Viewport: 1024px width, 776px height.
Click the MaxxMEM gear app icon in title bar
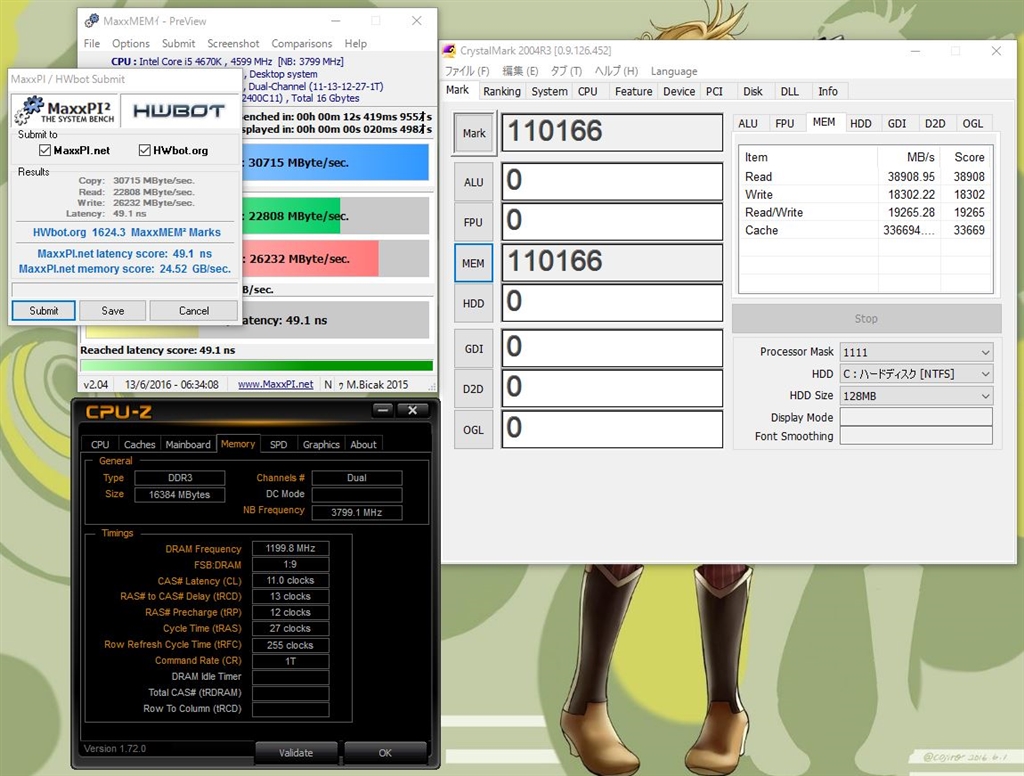point(91,21)
